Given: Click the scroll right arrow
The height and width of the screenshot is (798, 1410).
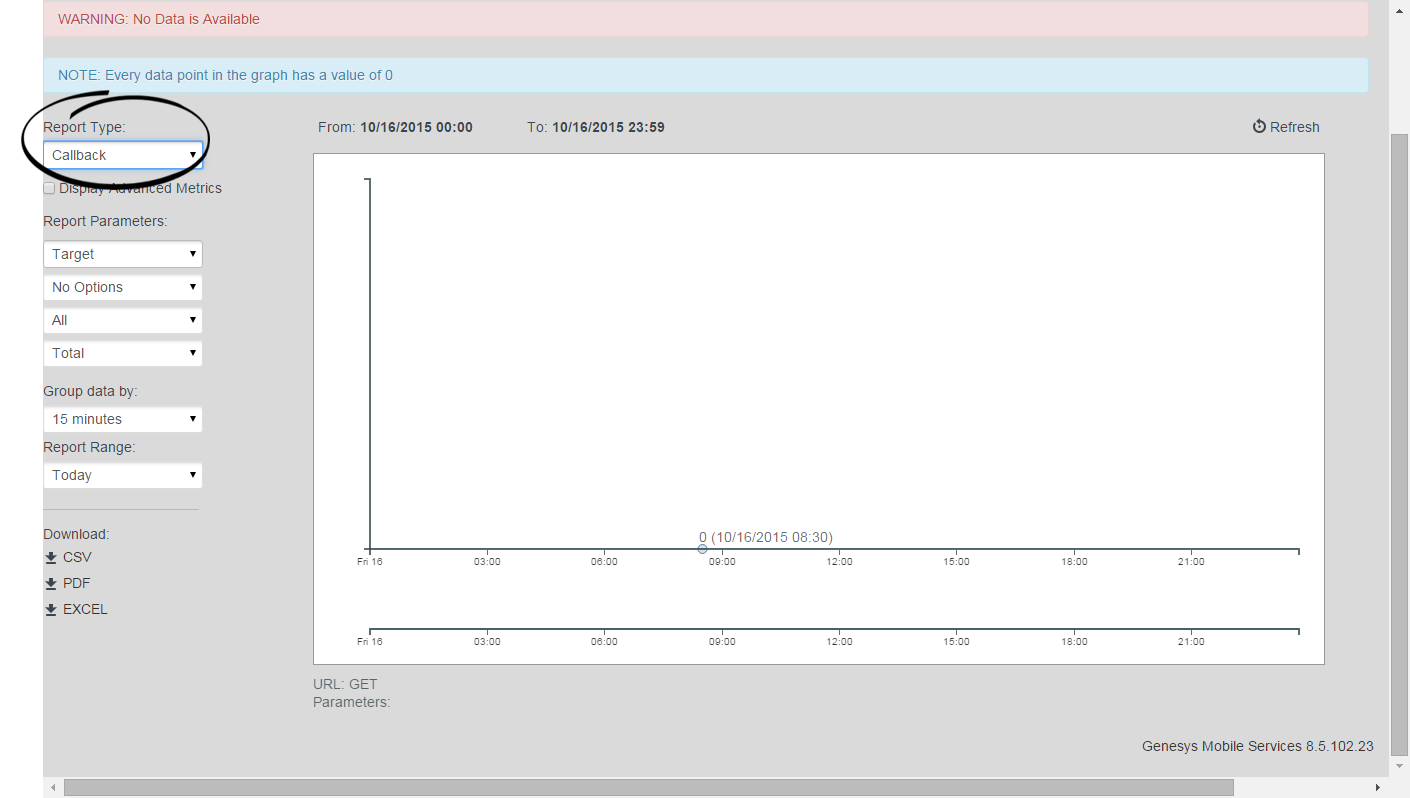Looking at the screenshot, I should pyautogui.click(x=1377, y=788).
